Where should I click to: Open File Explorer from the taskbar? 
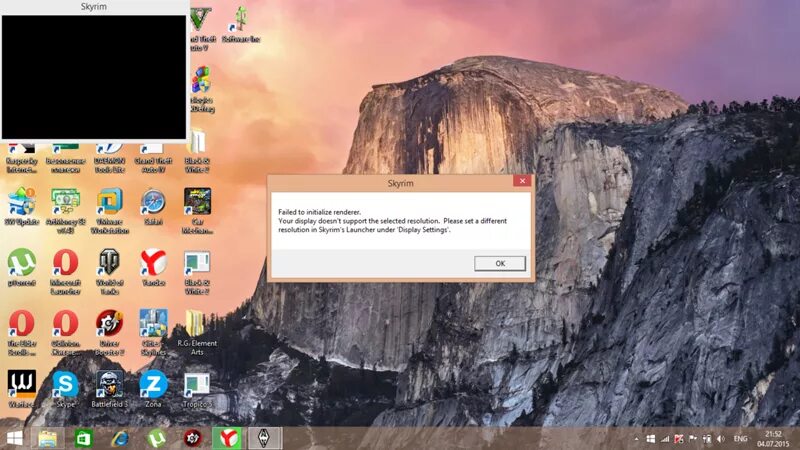[47, 438]
